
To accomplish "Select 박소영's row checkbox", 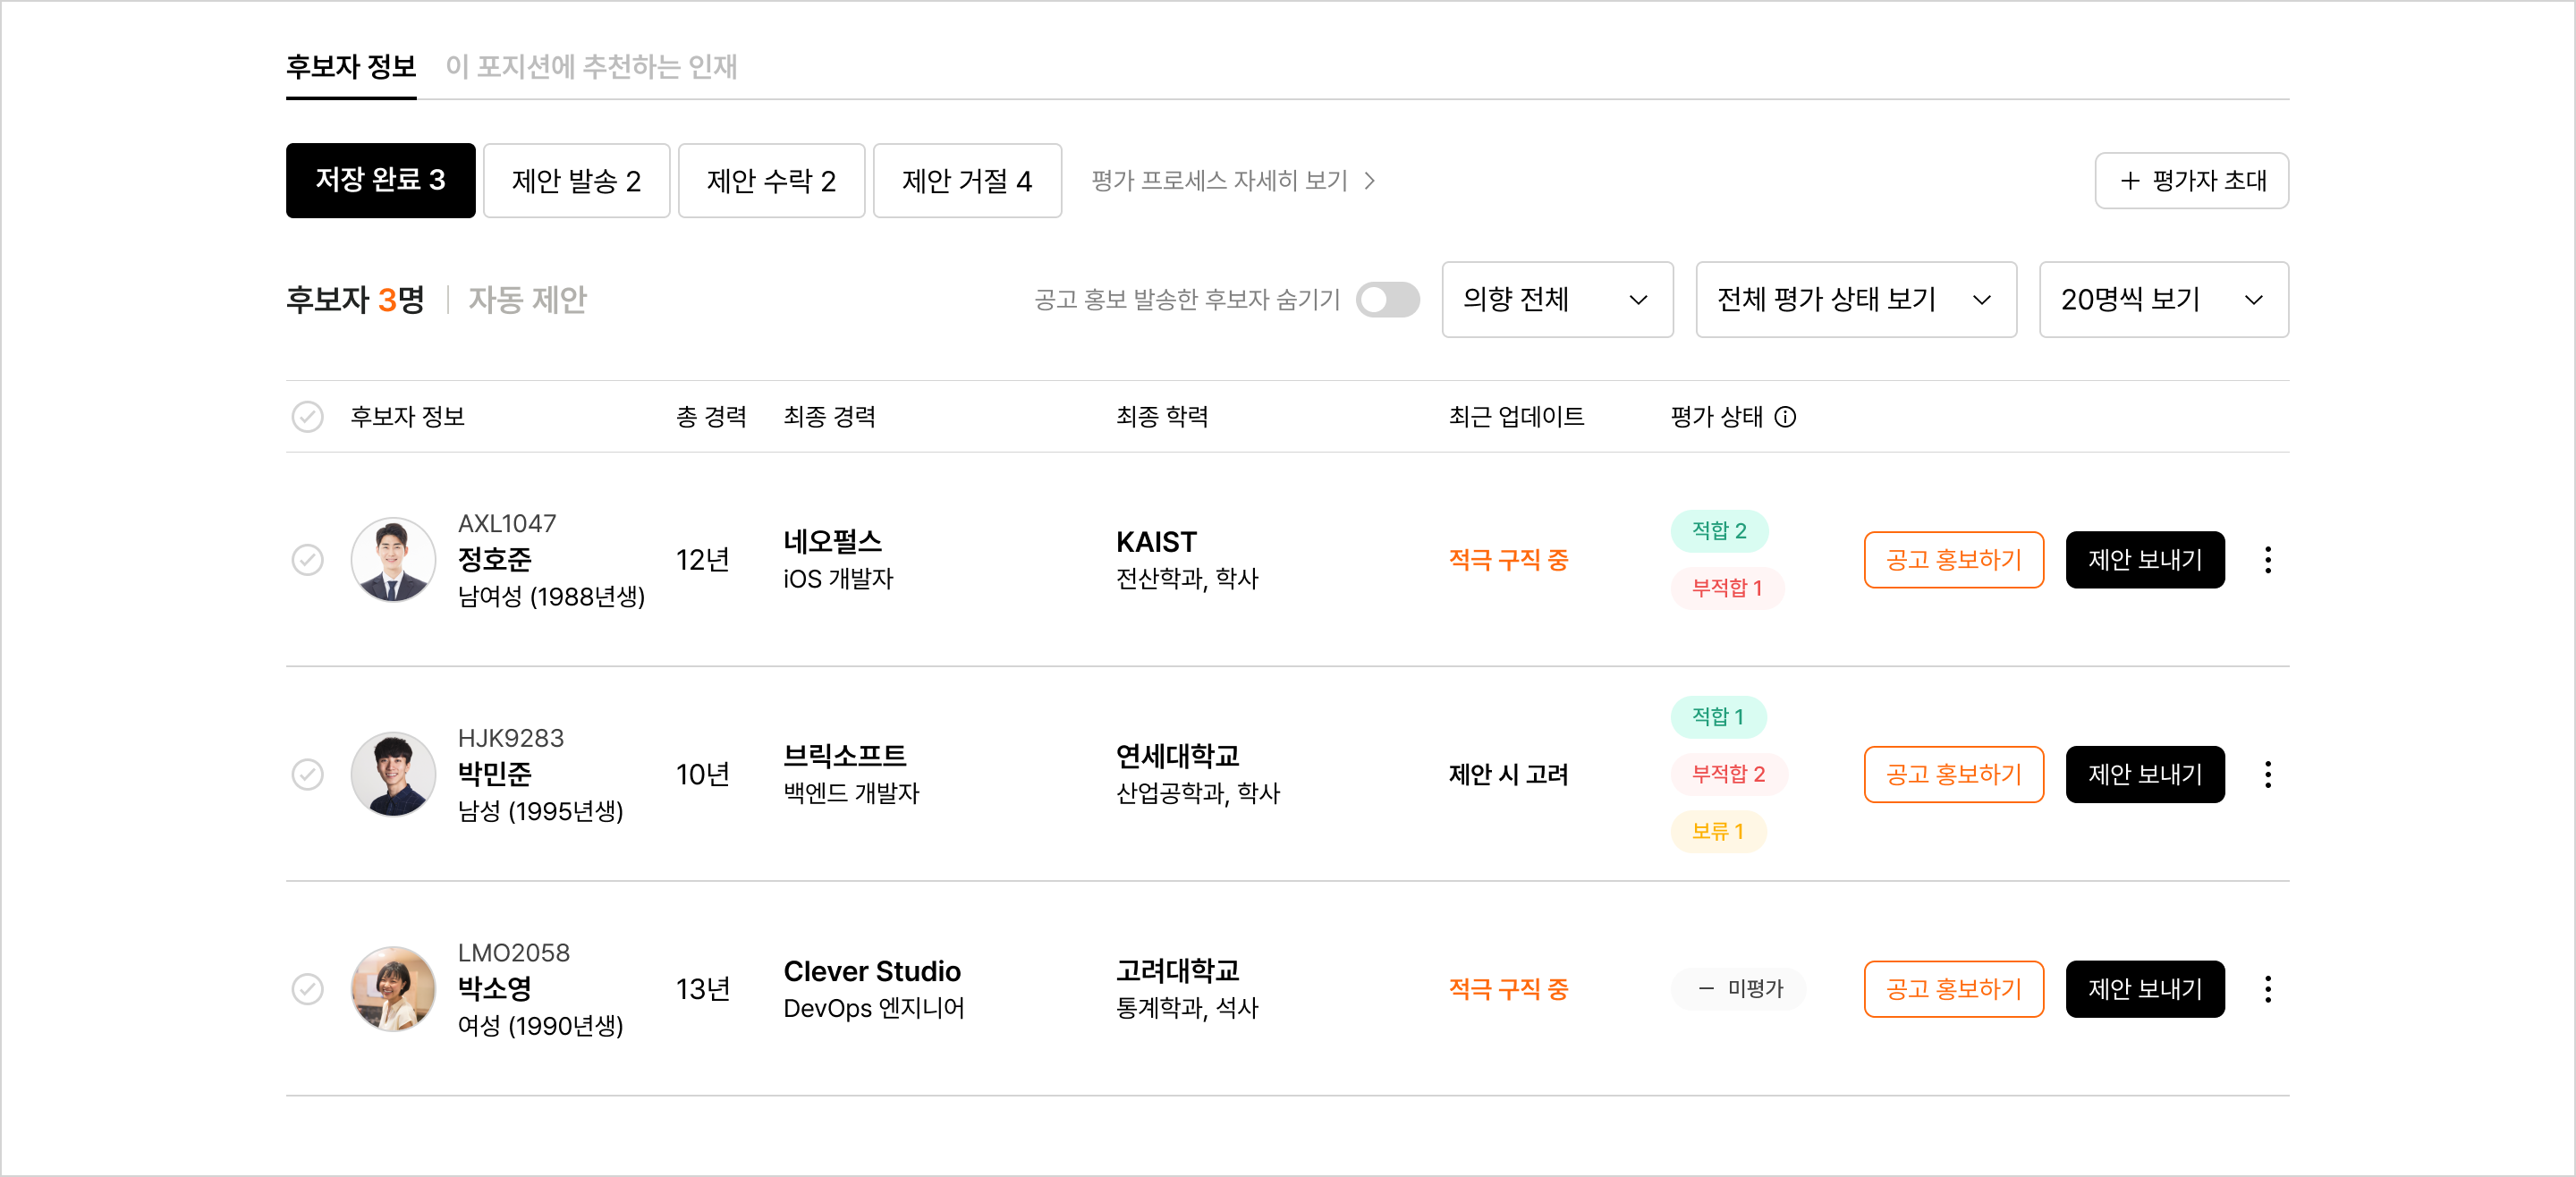I will [308, 989].
